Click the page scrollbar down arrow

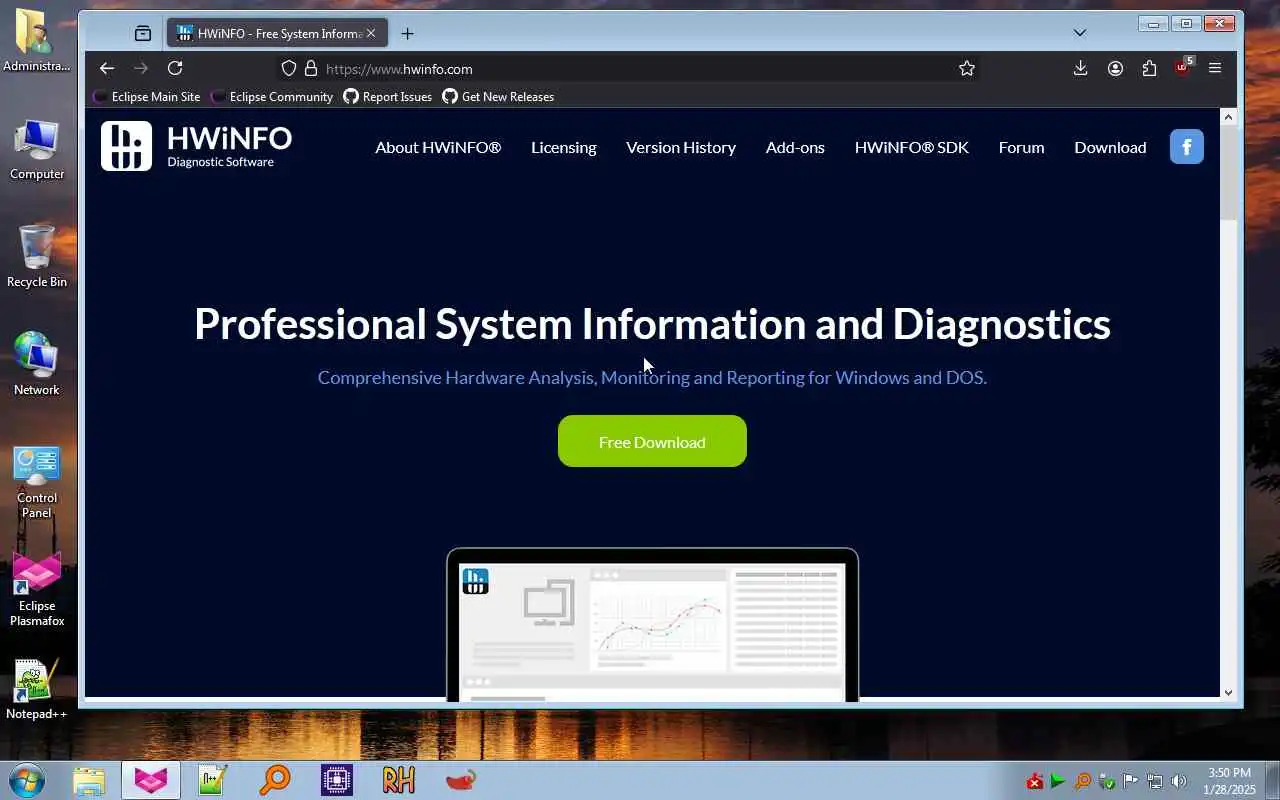click(1229, 692)
